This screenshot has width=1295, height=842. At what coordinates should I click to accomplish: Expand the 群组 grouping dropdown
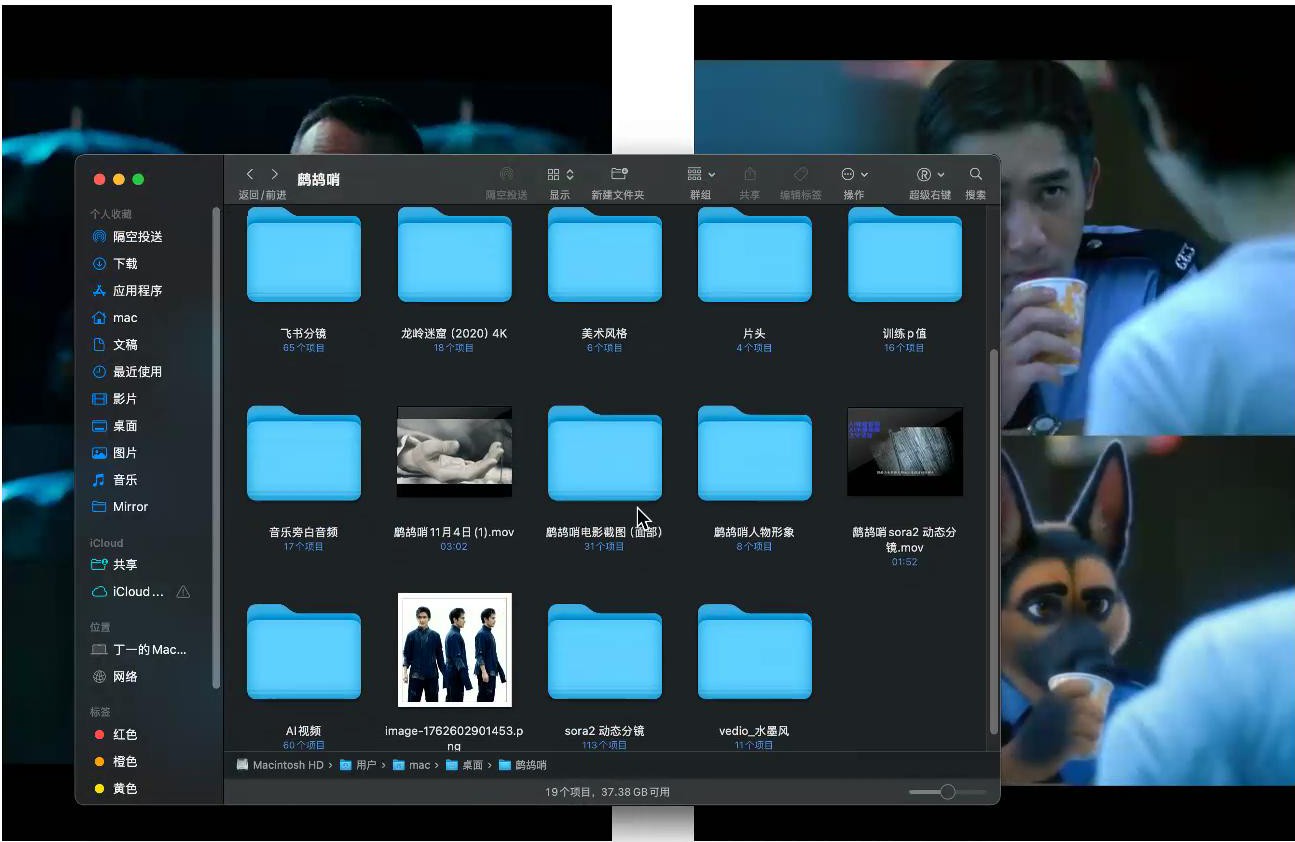pos(701,174)
